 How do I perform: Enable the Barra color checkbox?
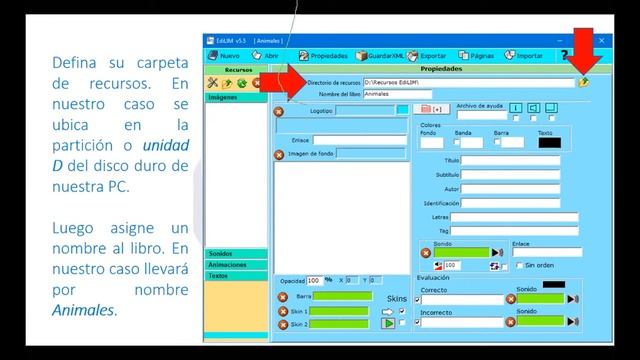[x=497, y=142]
